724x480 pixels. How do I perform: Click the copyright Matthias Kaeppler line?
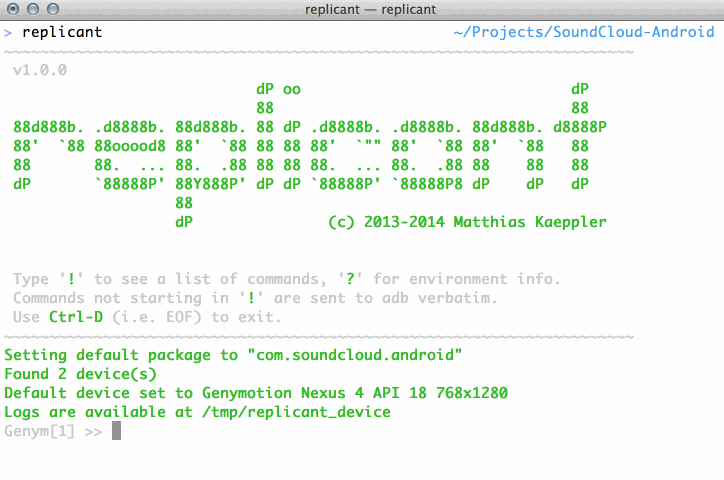[467, 221]
